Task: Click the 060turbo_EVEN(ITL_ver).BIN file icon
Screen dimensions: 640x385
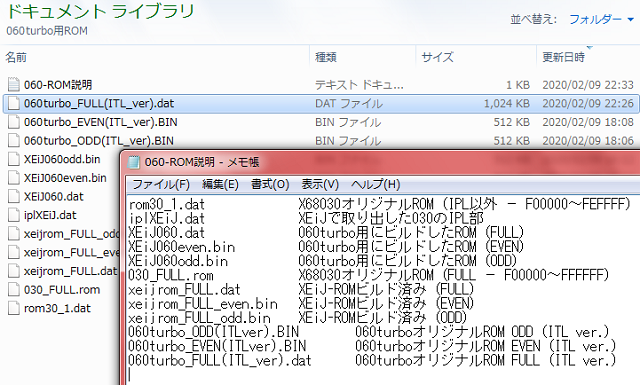Action: tap(13, 122)
